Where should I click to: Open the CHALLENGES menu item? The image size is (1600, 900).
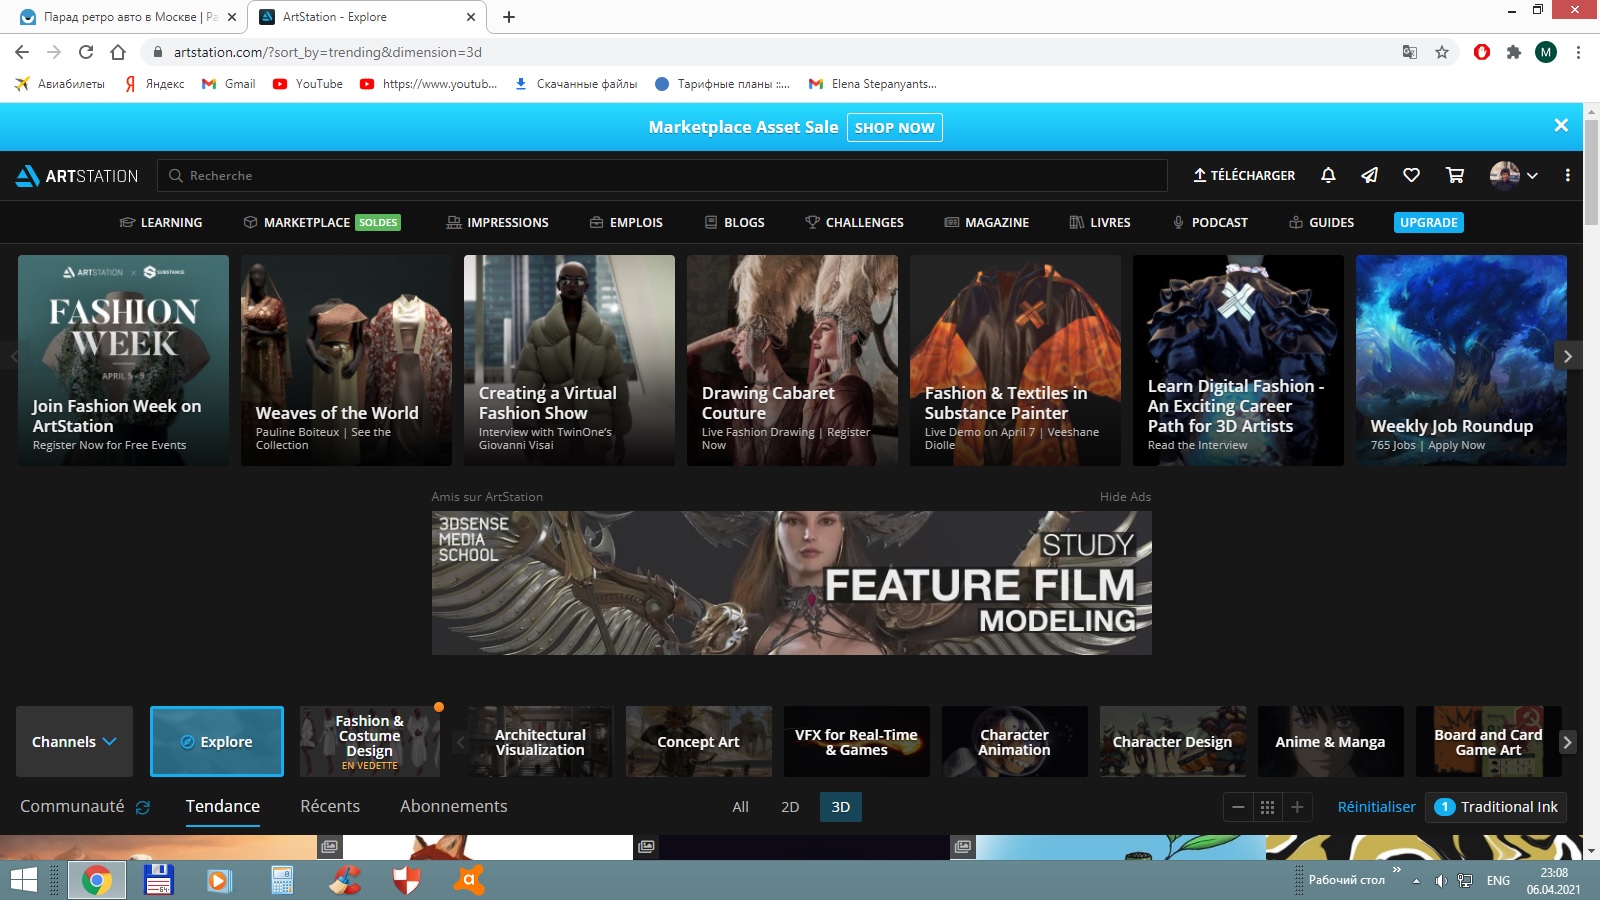pyautogui.click(x=854, y=222)
